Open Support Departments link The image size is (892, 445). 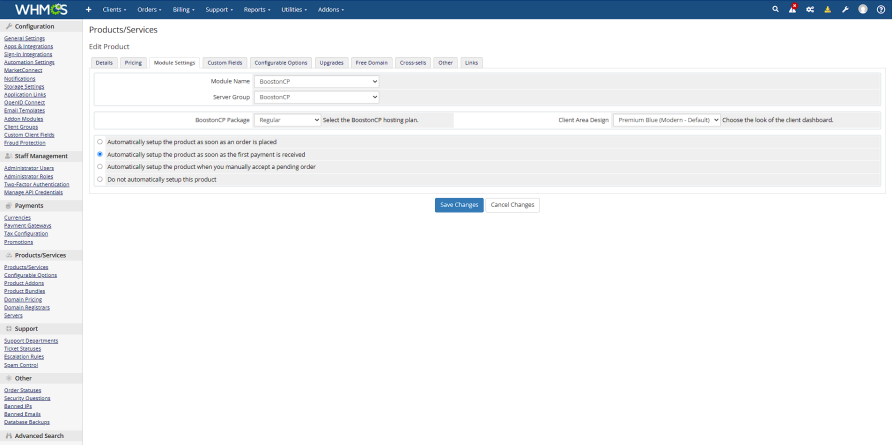(x=31, y=341)
